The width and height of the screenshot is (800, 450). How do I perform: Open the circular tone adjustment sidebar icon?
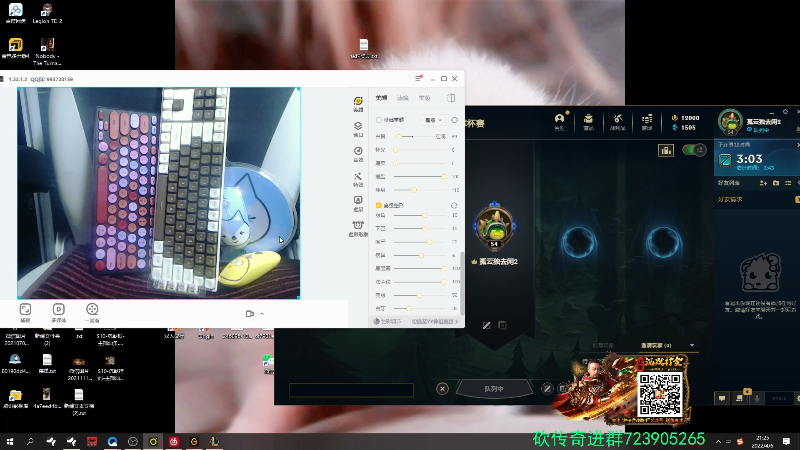tap(358, 154)
